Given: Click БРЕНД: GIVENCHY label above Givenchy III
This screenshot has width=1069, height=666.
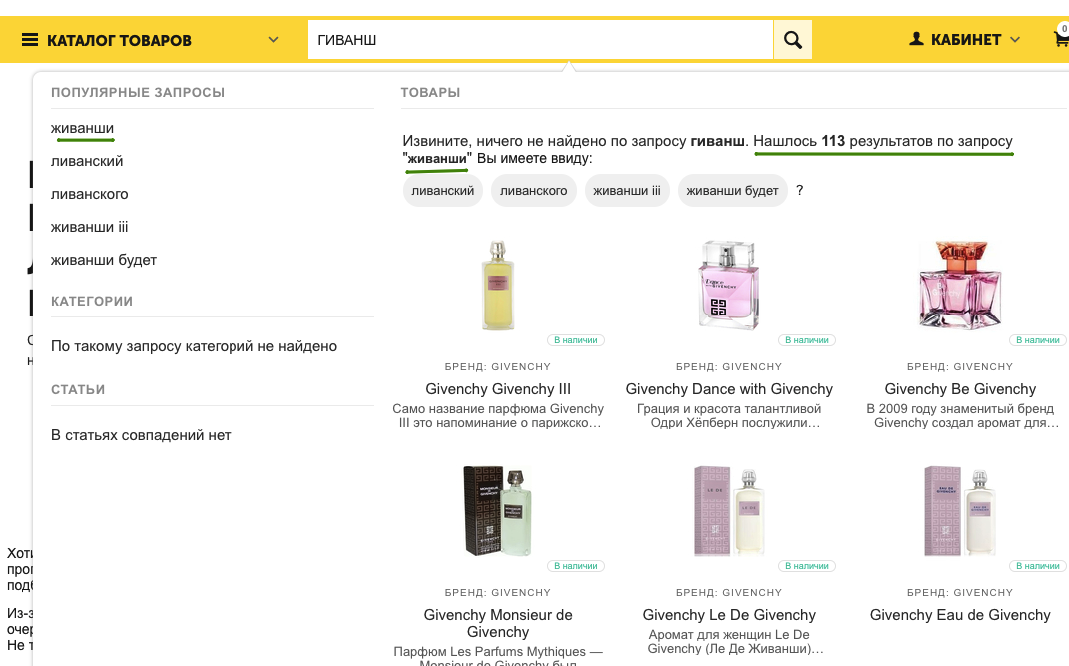Looking at the screenshot, I should coord(498,367).
